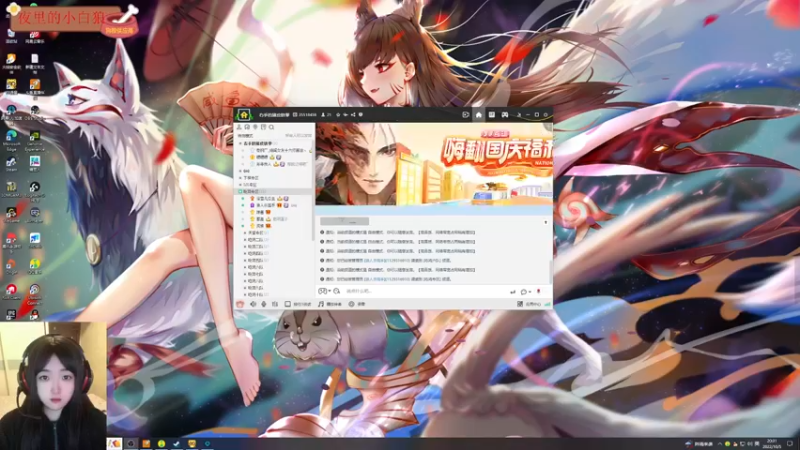Image resolution: width=800 pixels, height=450 pixels.
Task: Click the blue link in the fourth chat notice
Action: [387, 261]
